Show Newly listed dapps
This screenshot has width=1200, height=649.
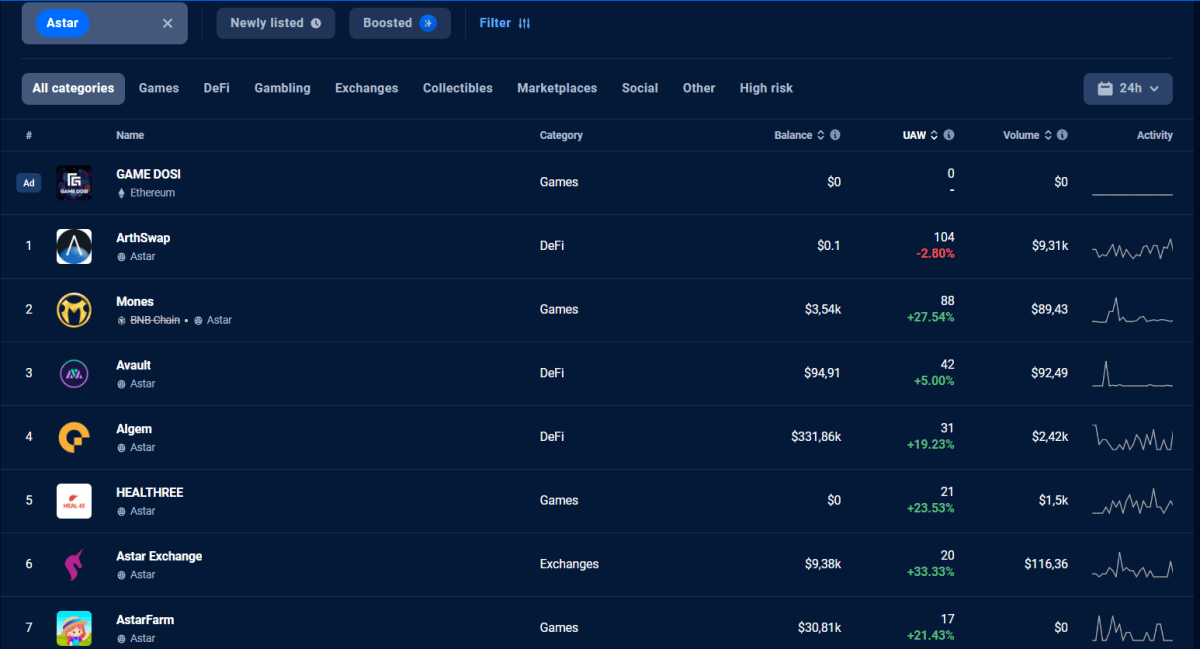pos(276,23)
